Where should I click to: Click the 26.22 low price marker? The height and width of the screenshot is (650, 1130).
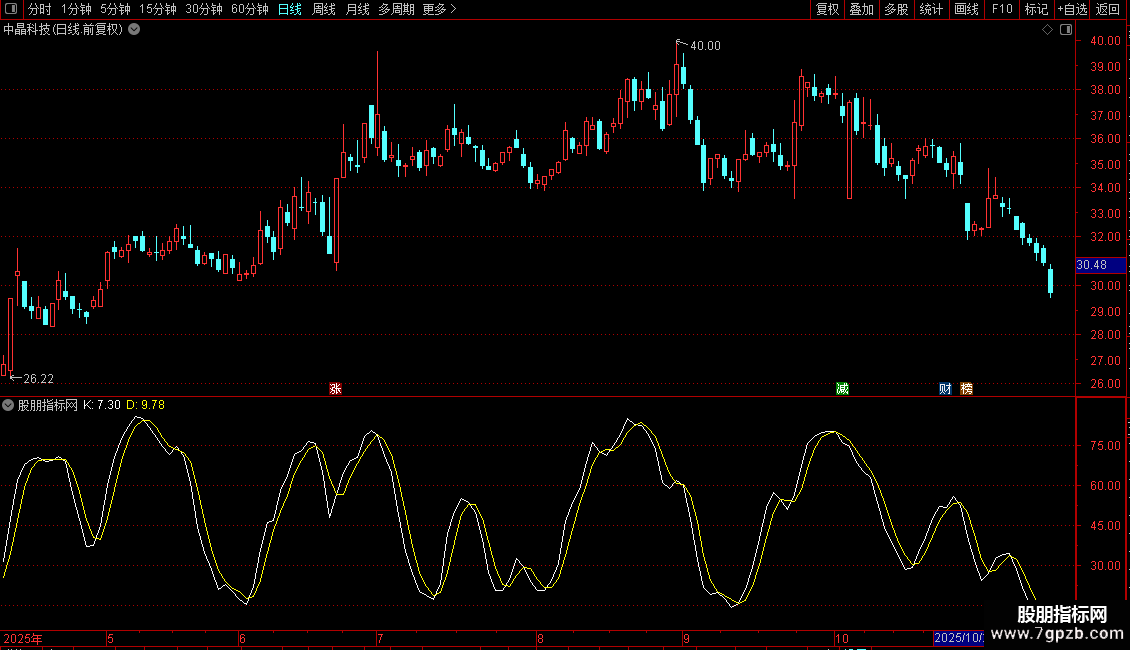[37, 379]
